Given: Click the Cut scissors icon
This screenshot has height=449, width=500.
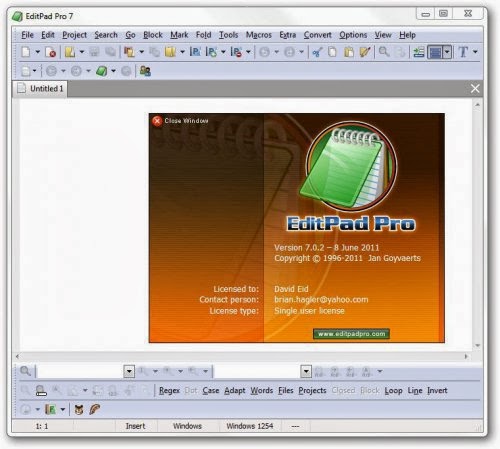Looking at the screenshot, I should [x=317, y=52].
